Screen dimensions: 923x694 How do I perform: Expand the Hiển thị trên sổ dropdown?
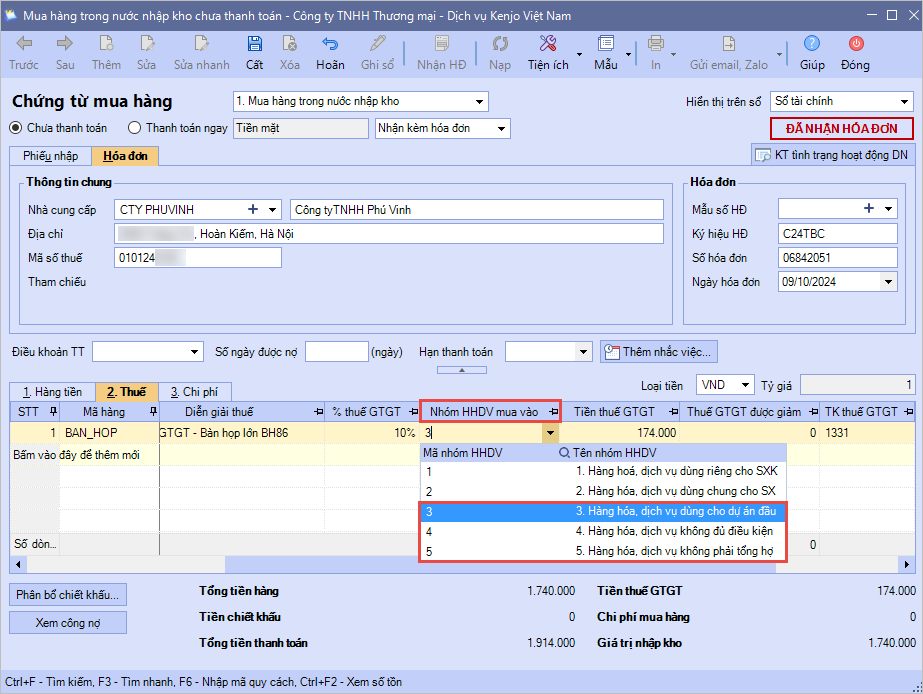point(904,102)
